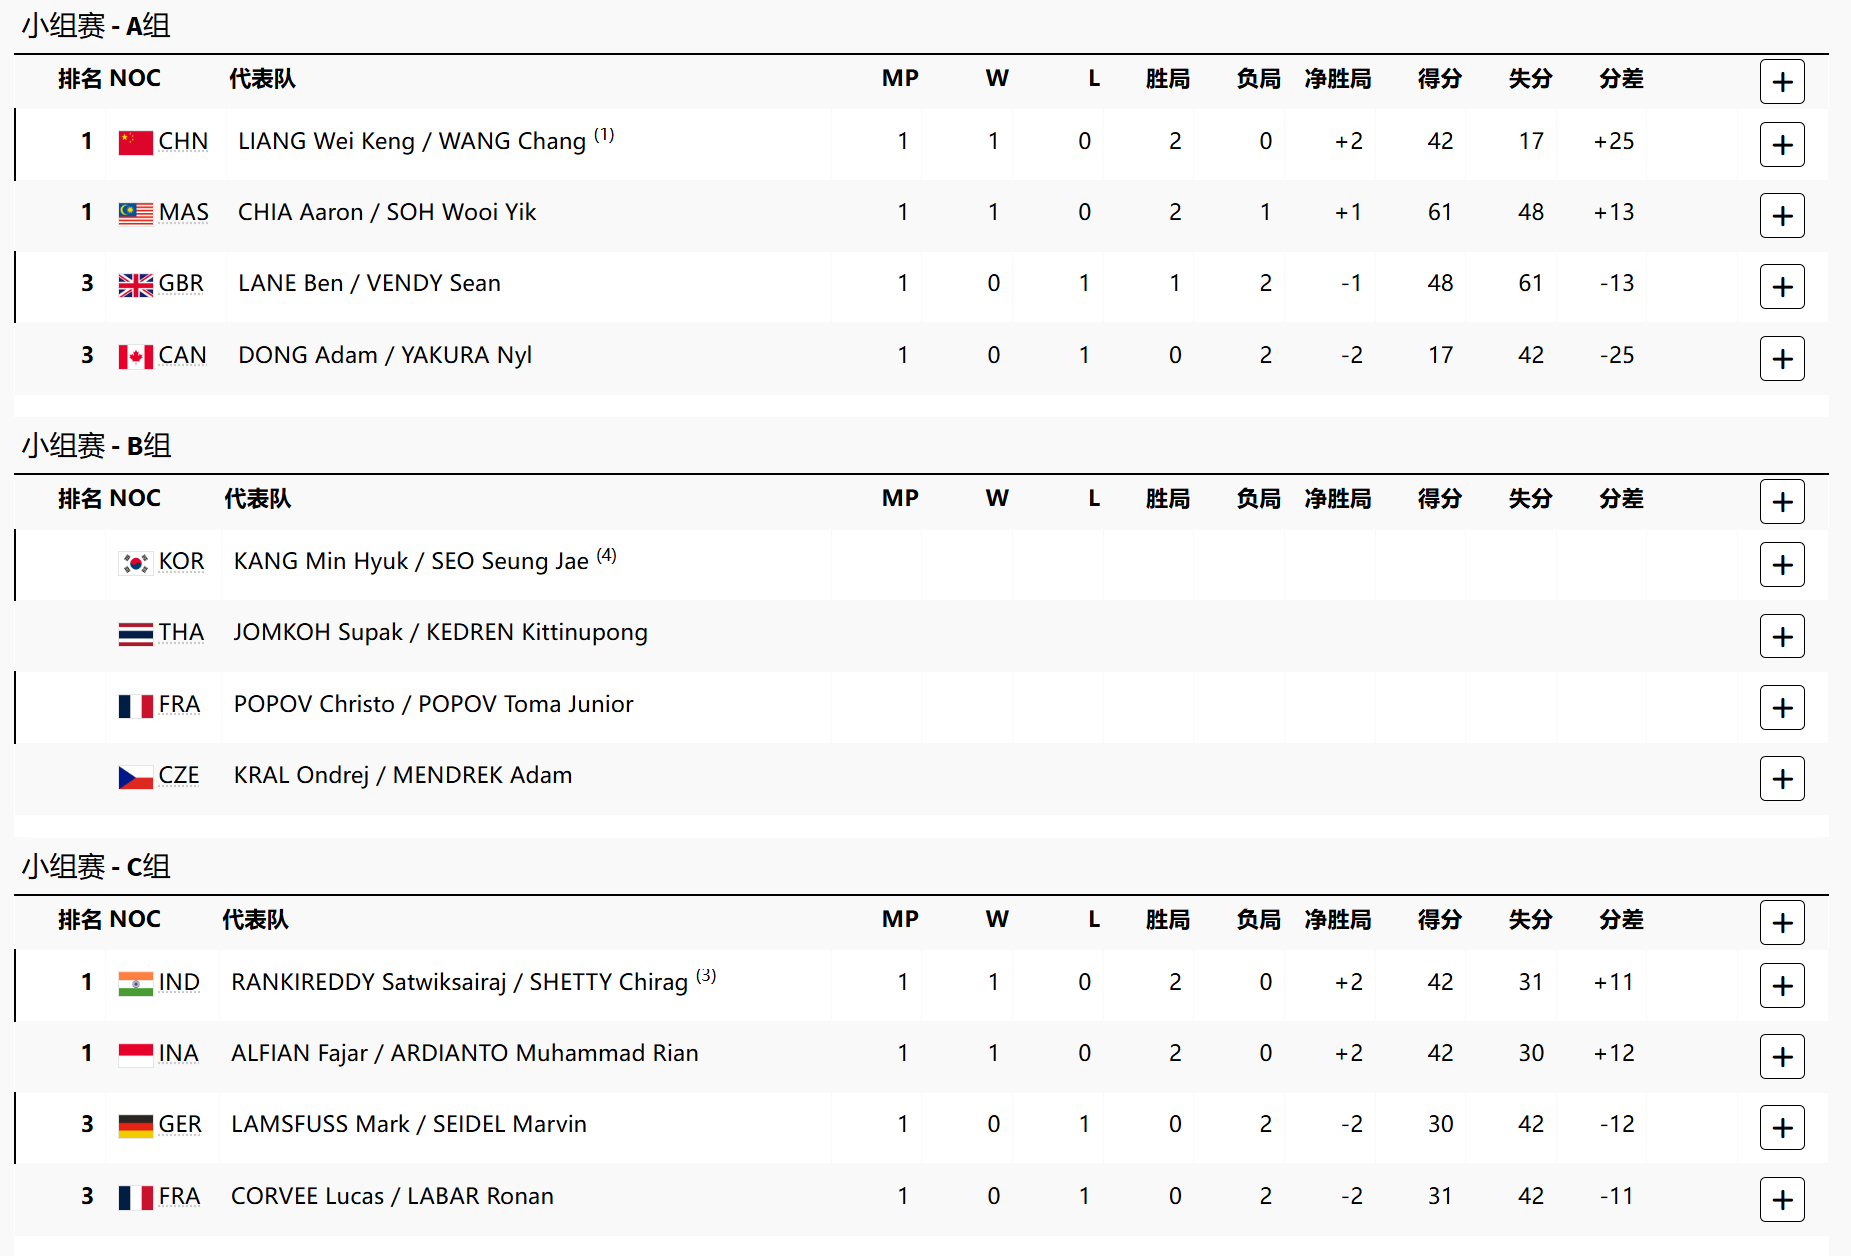
Task: Click the Malaysia flag icon
Action: pyautogui.click(x=136, y=214)
